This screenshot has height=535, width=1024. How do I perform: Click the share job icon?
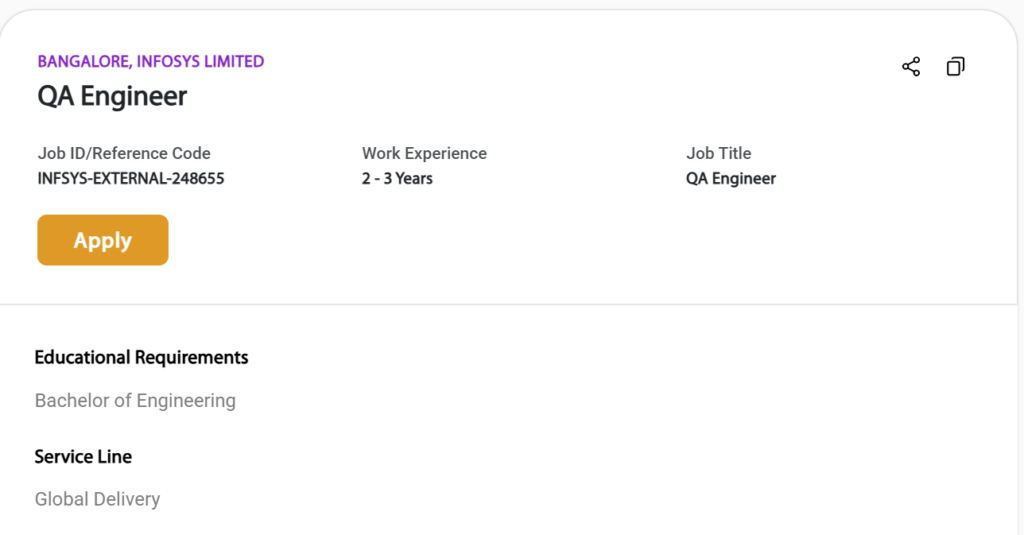(x=911, y=67)
